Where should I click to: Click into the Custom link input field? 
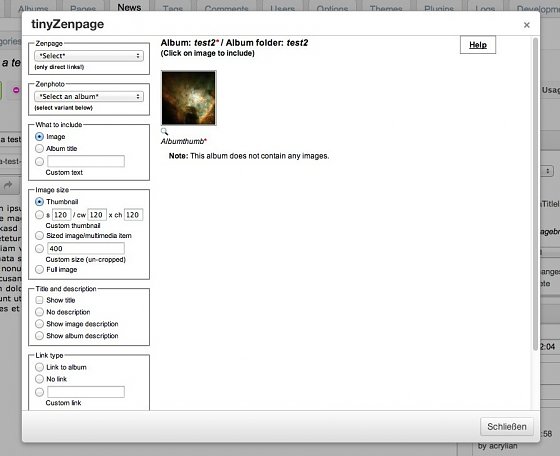(86, 392)
